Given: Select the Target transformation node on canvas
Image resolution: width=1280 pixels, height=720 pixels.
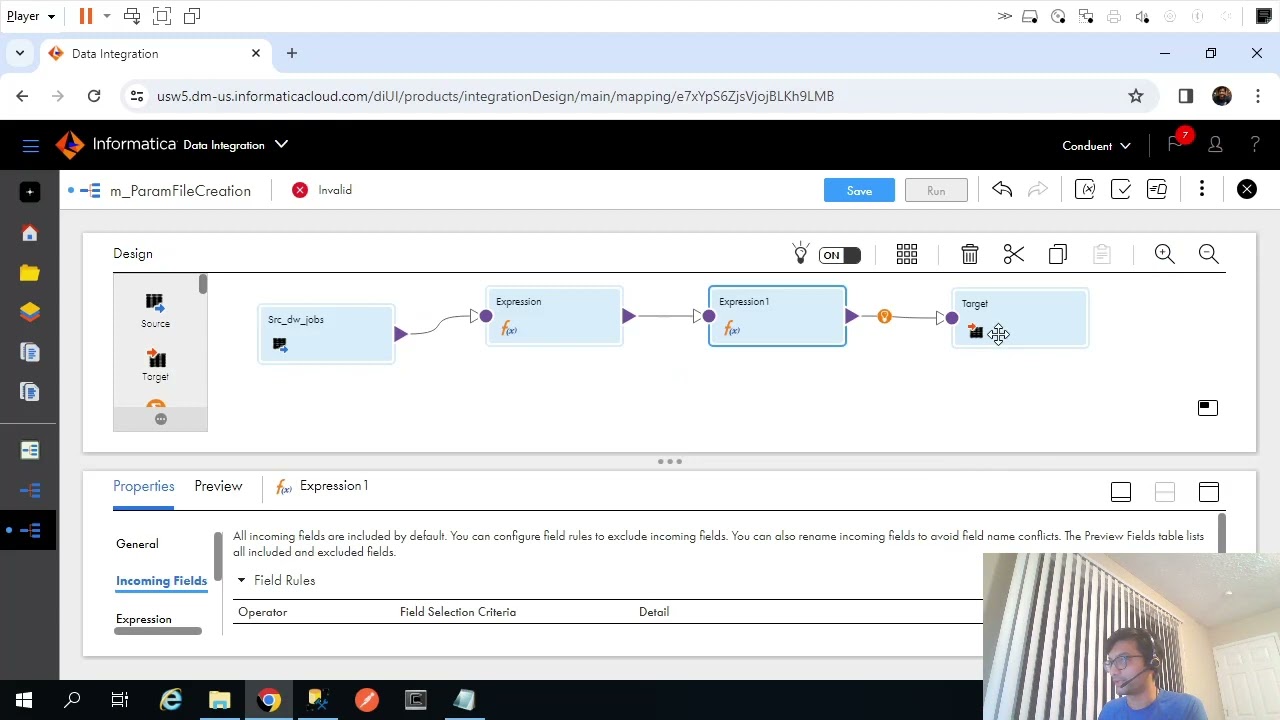Looking at the screenshot, I should coord(1020,318).
